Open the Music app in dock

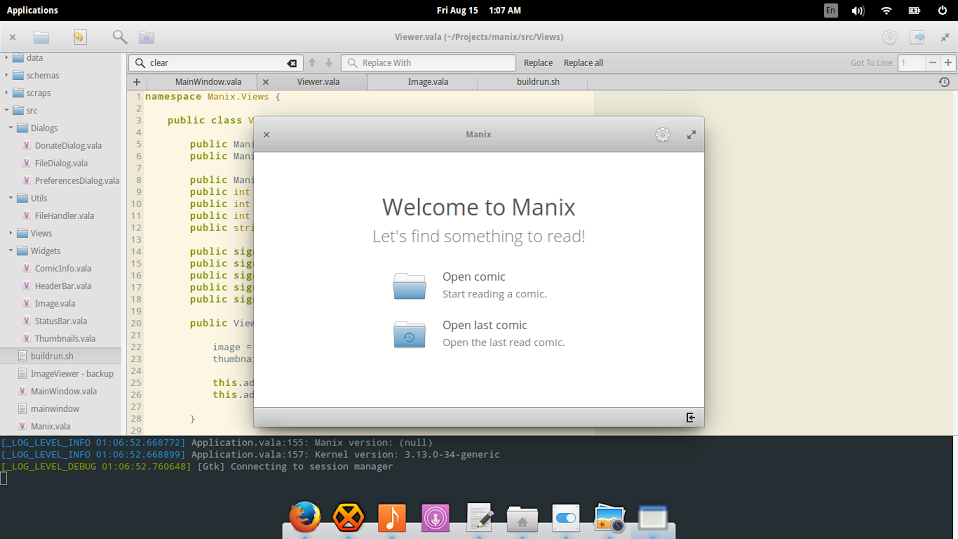tap(392, 518)
